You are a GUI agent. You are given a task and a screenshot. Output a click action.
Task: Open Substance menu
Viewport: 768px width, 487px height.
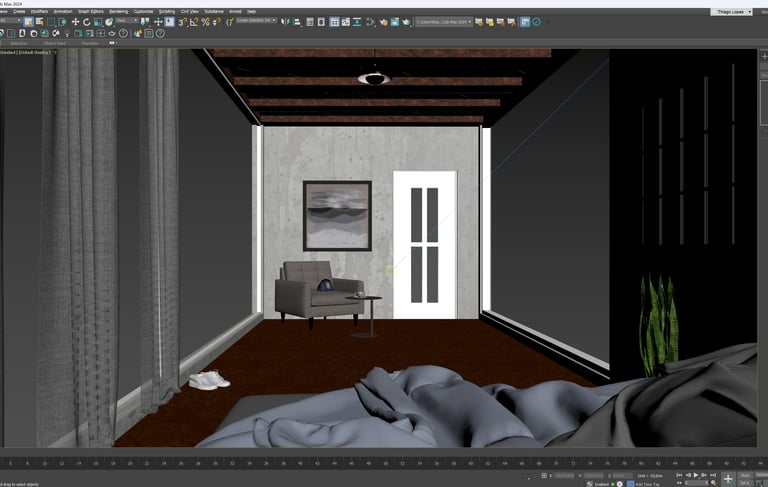click(x=214, y=11)
